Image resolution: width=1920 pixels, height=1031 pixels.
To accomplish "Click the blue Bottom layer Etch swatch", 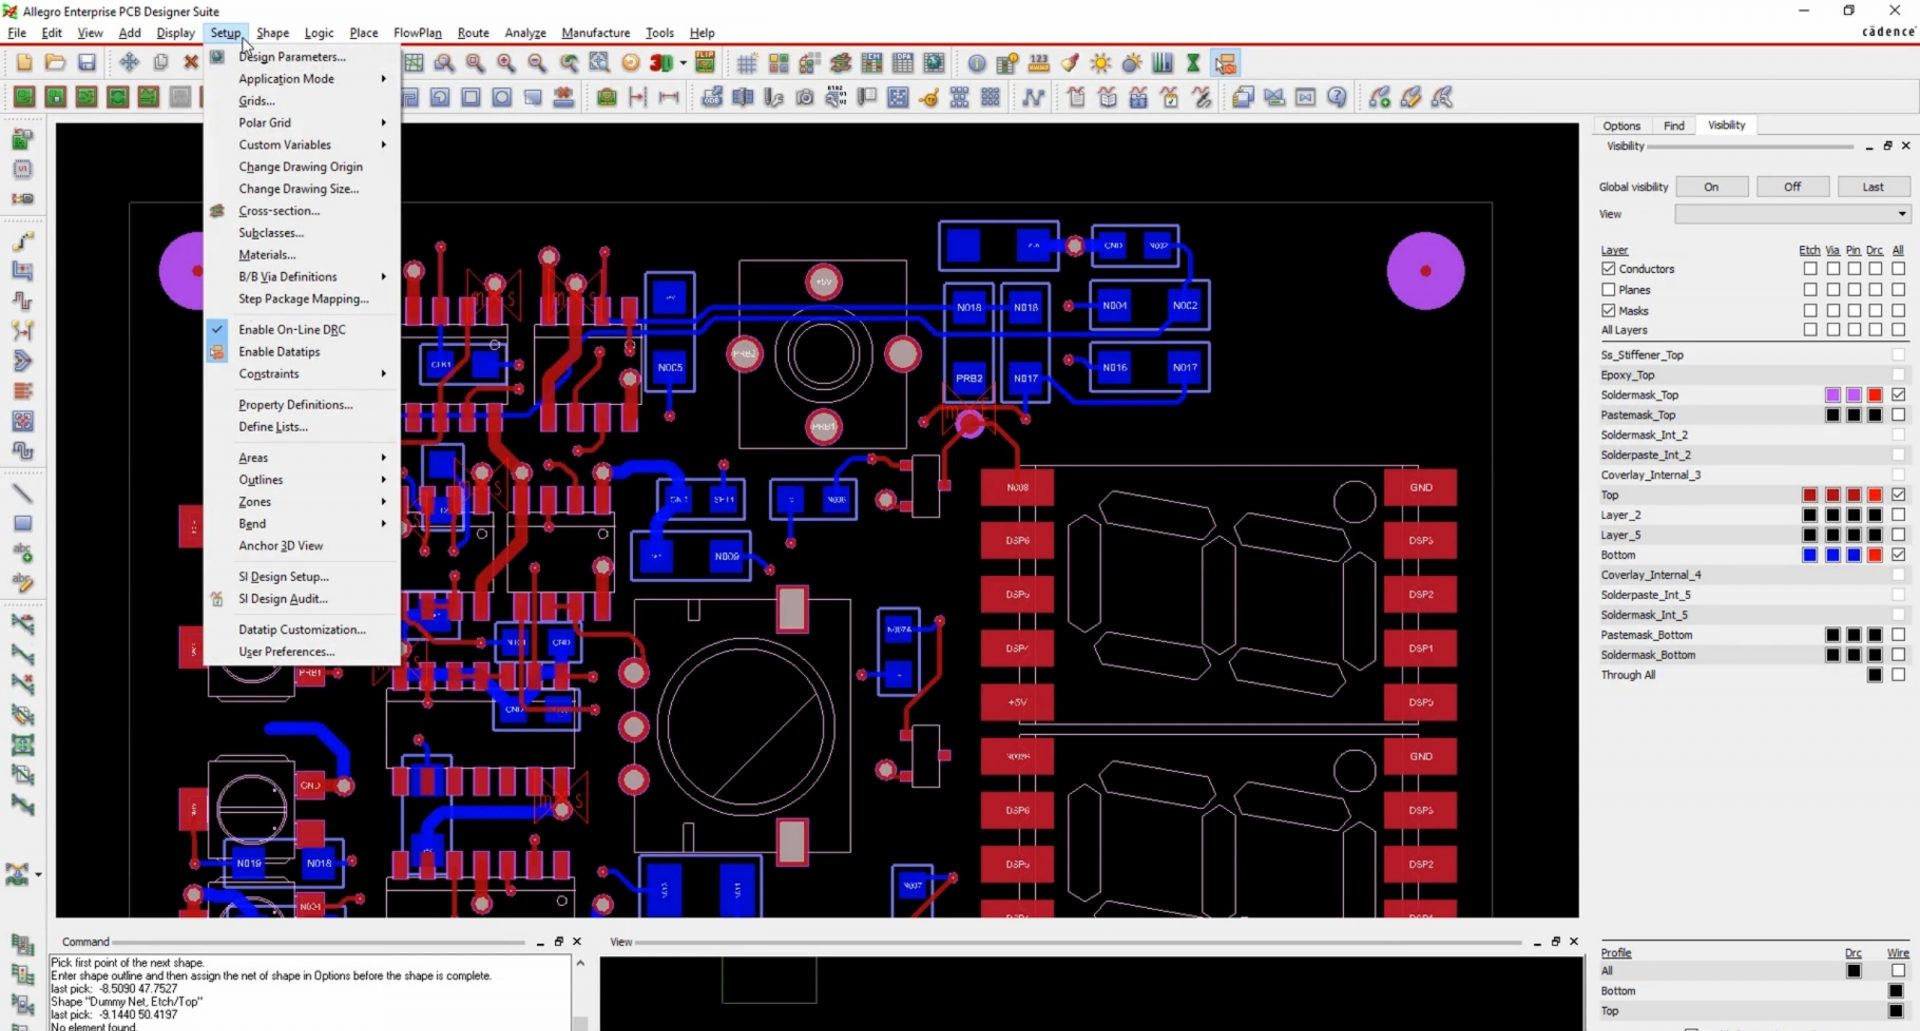I will (x=1809, y=555).
